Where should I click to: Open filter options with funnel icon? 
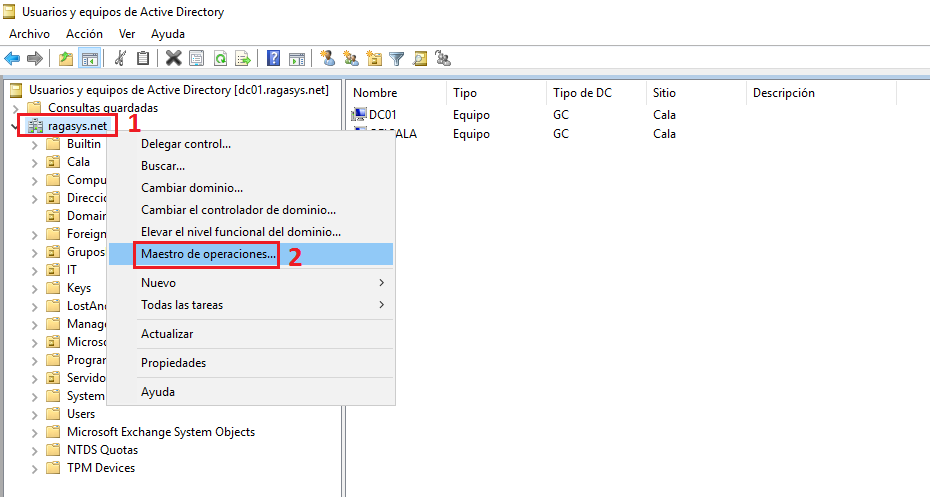(397, 58)
